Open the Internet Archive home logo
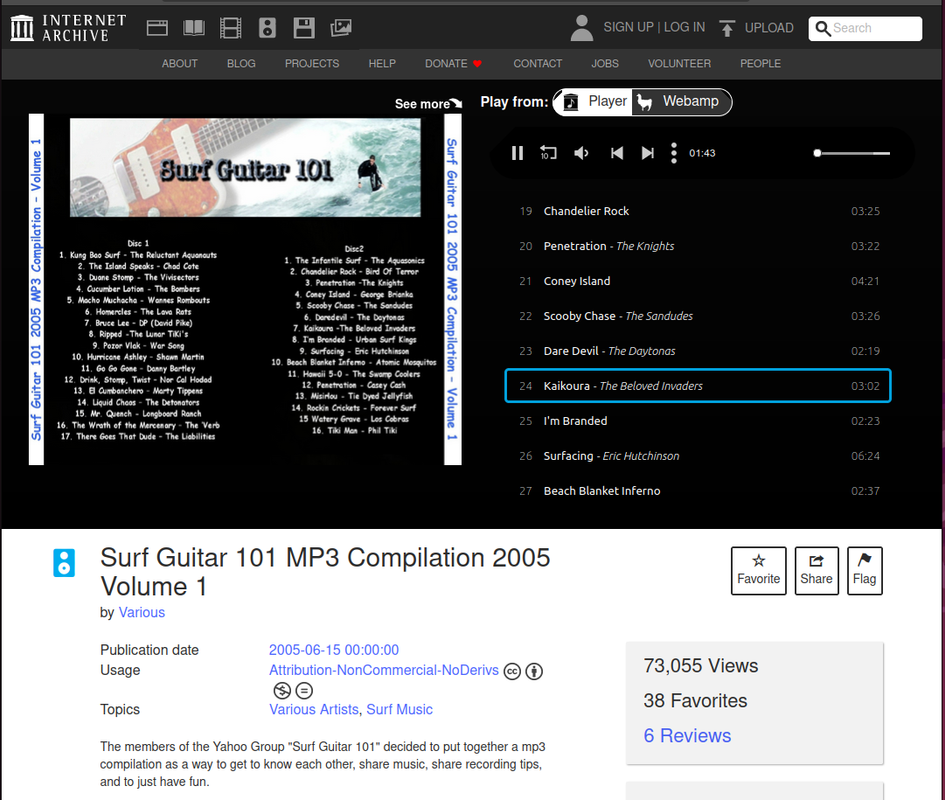The image size is (945, 800). pyautogui.click(x=68, y=28)
